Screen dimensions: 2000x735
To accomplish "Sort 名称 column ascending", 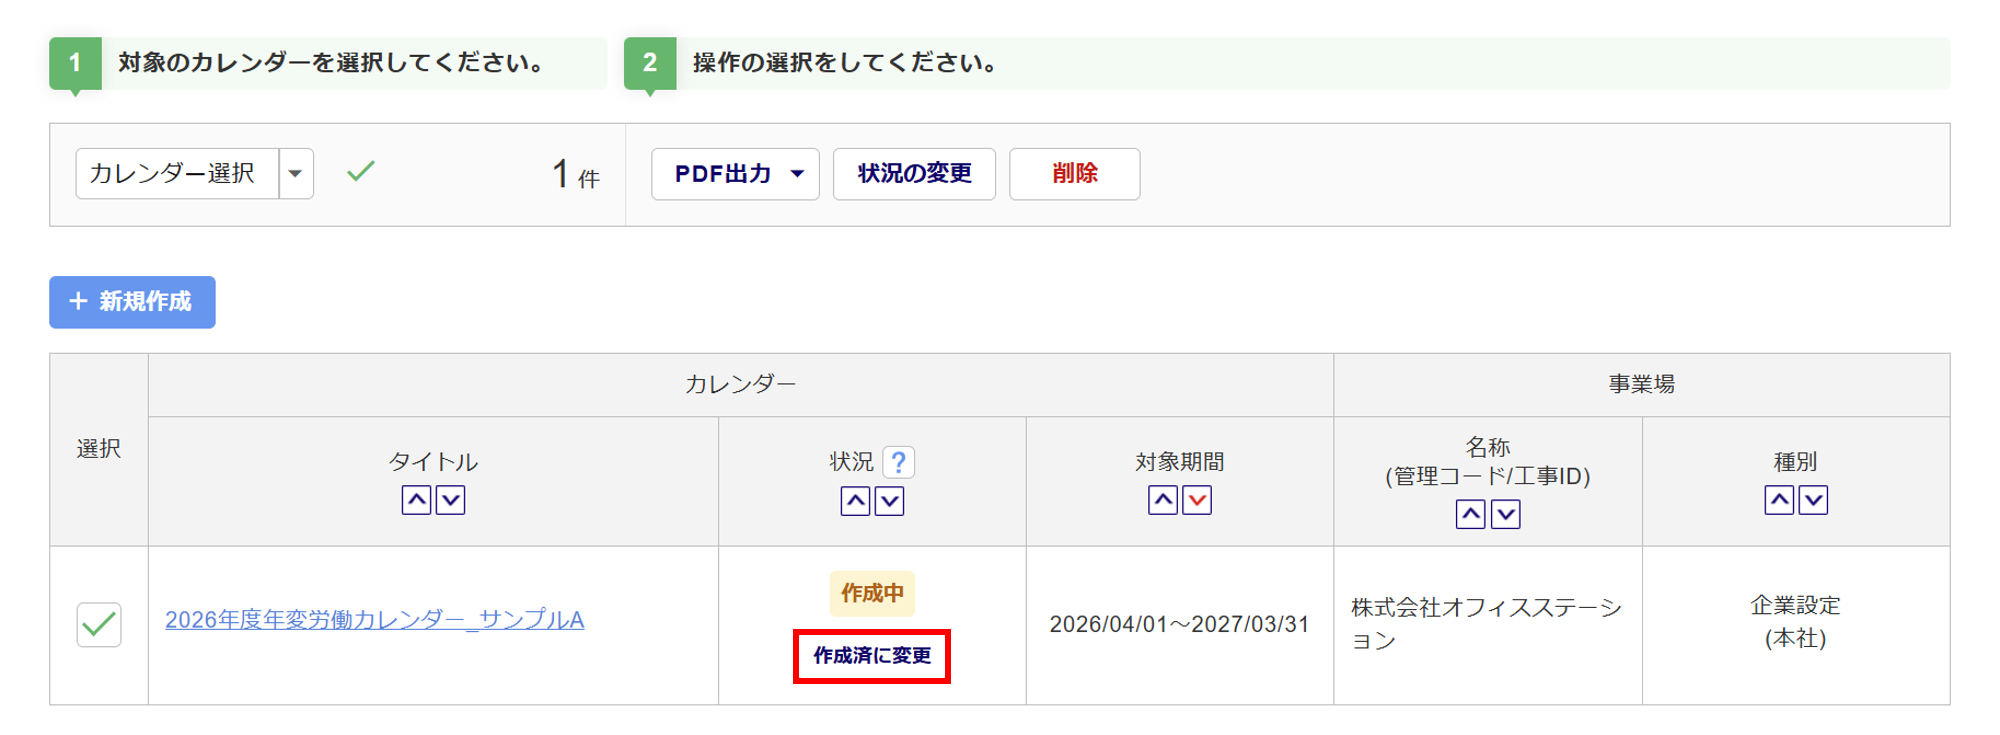I will (1470, 514).
